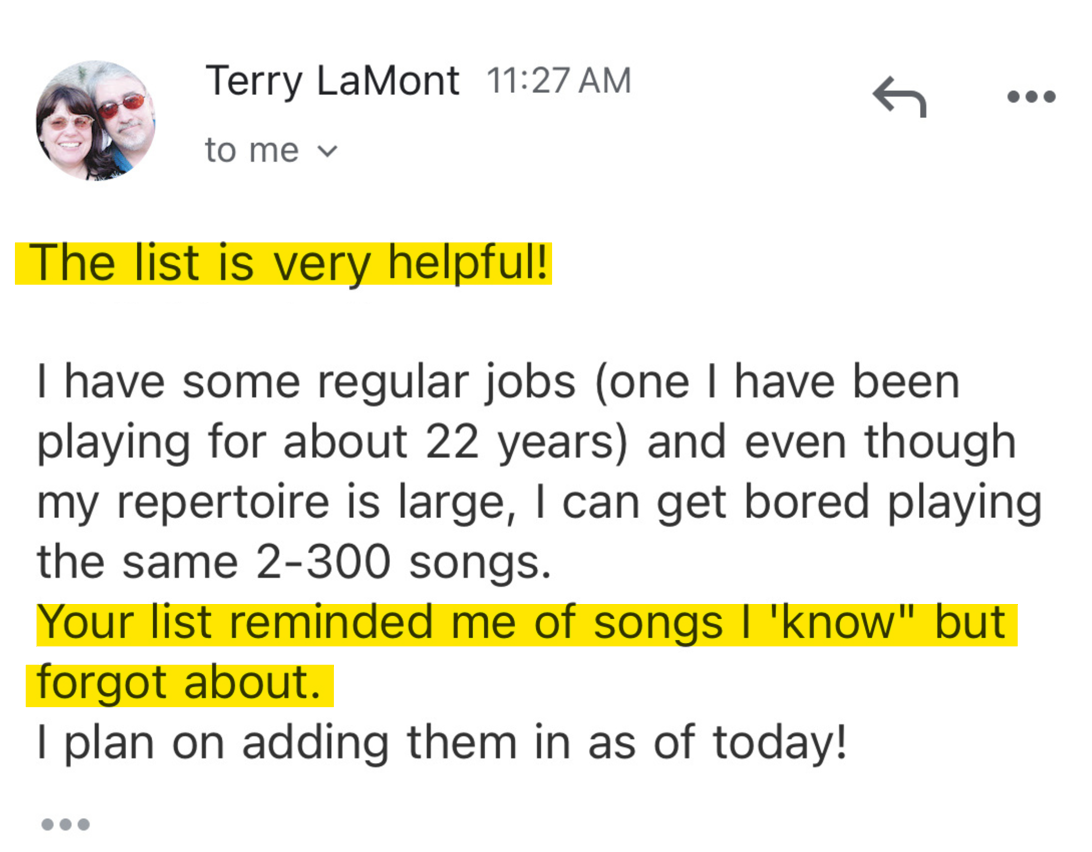Screen dimensions: 1092x852
Task: Show trimmed content using the bottom ellipsis
Action: tap(65, 825)
